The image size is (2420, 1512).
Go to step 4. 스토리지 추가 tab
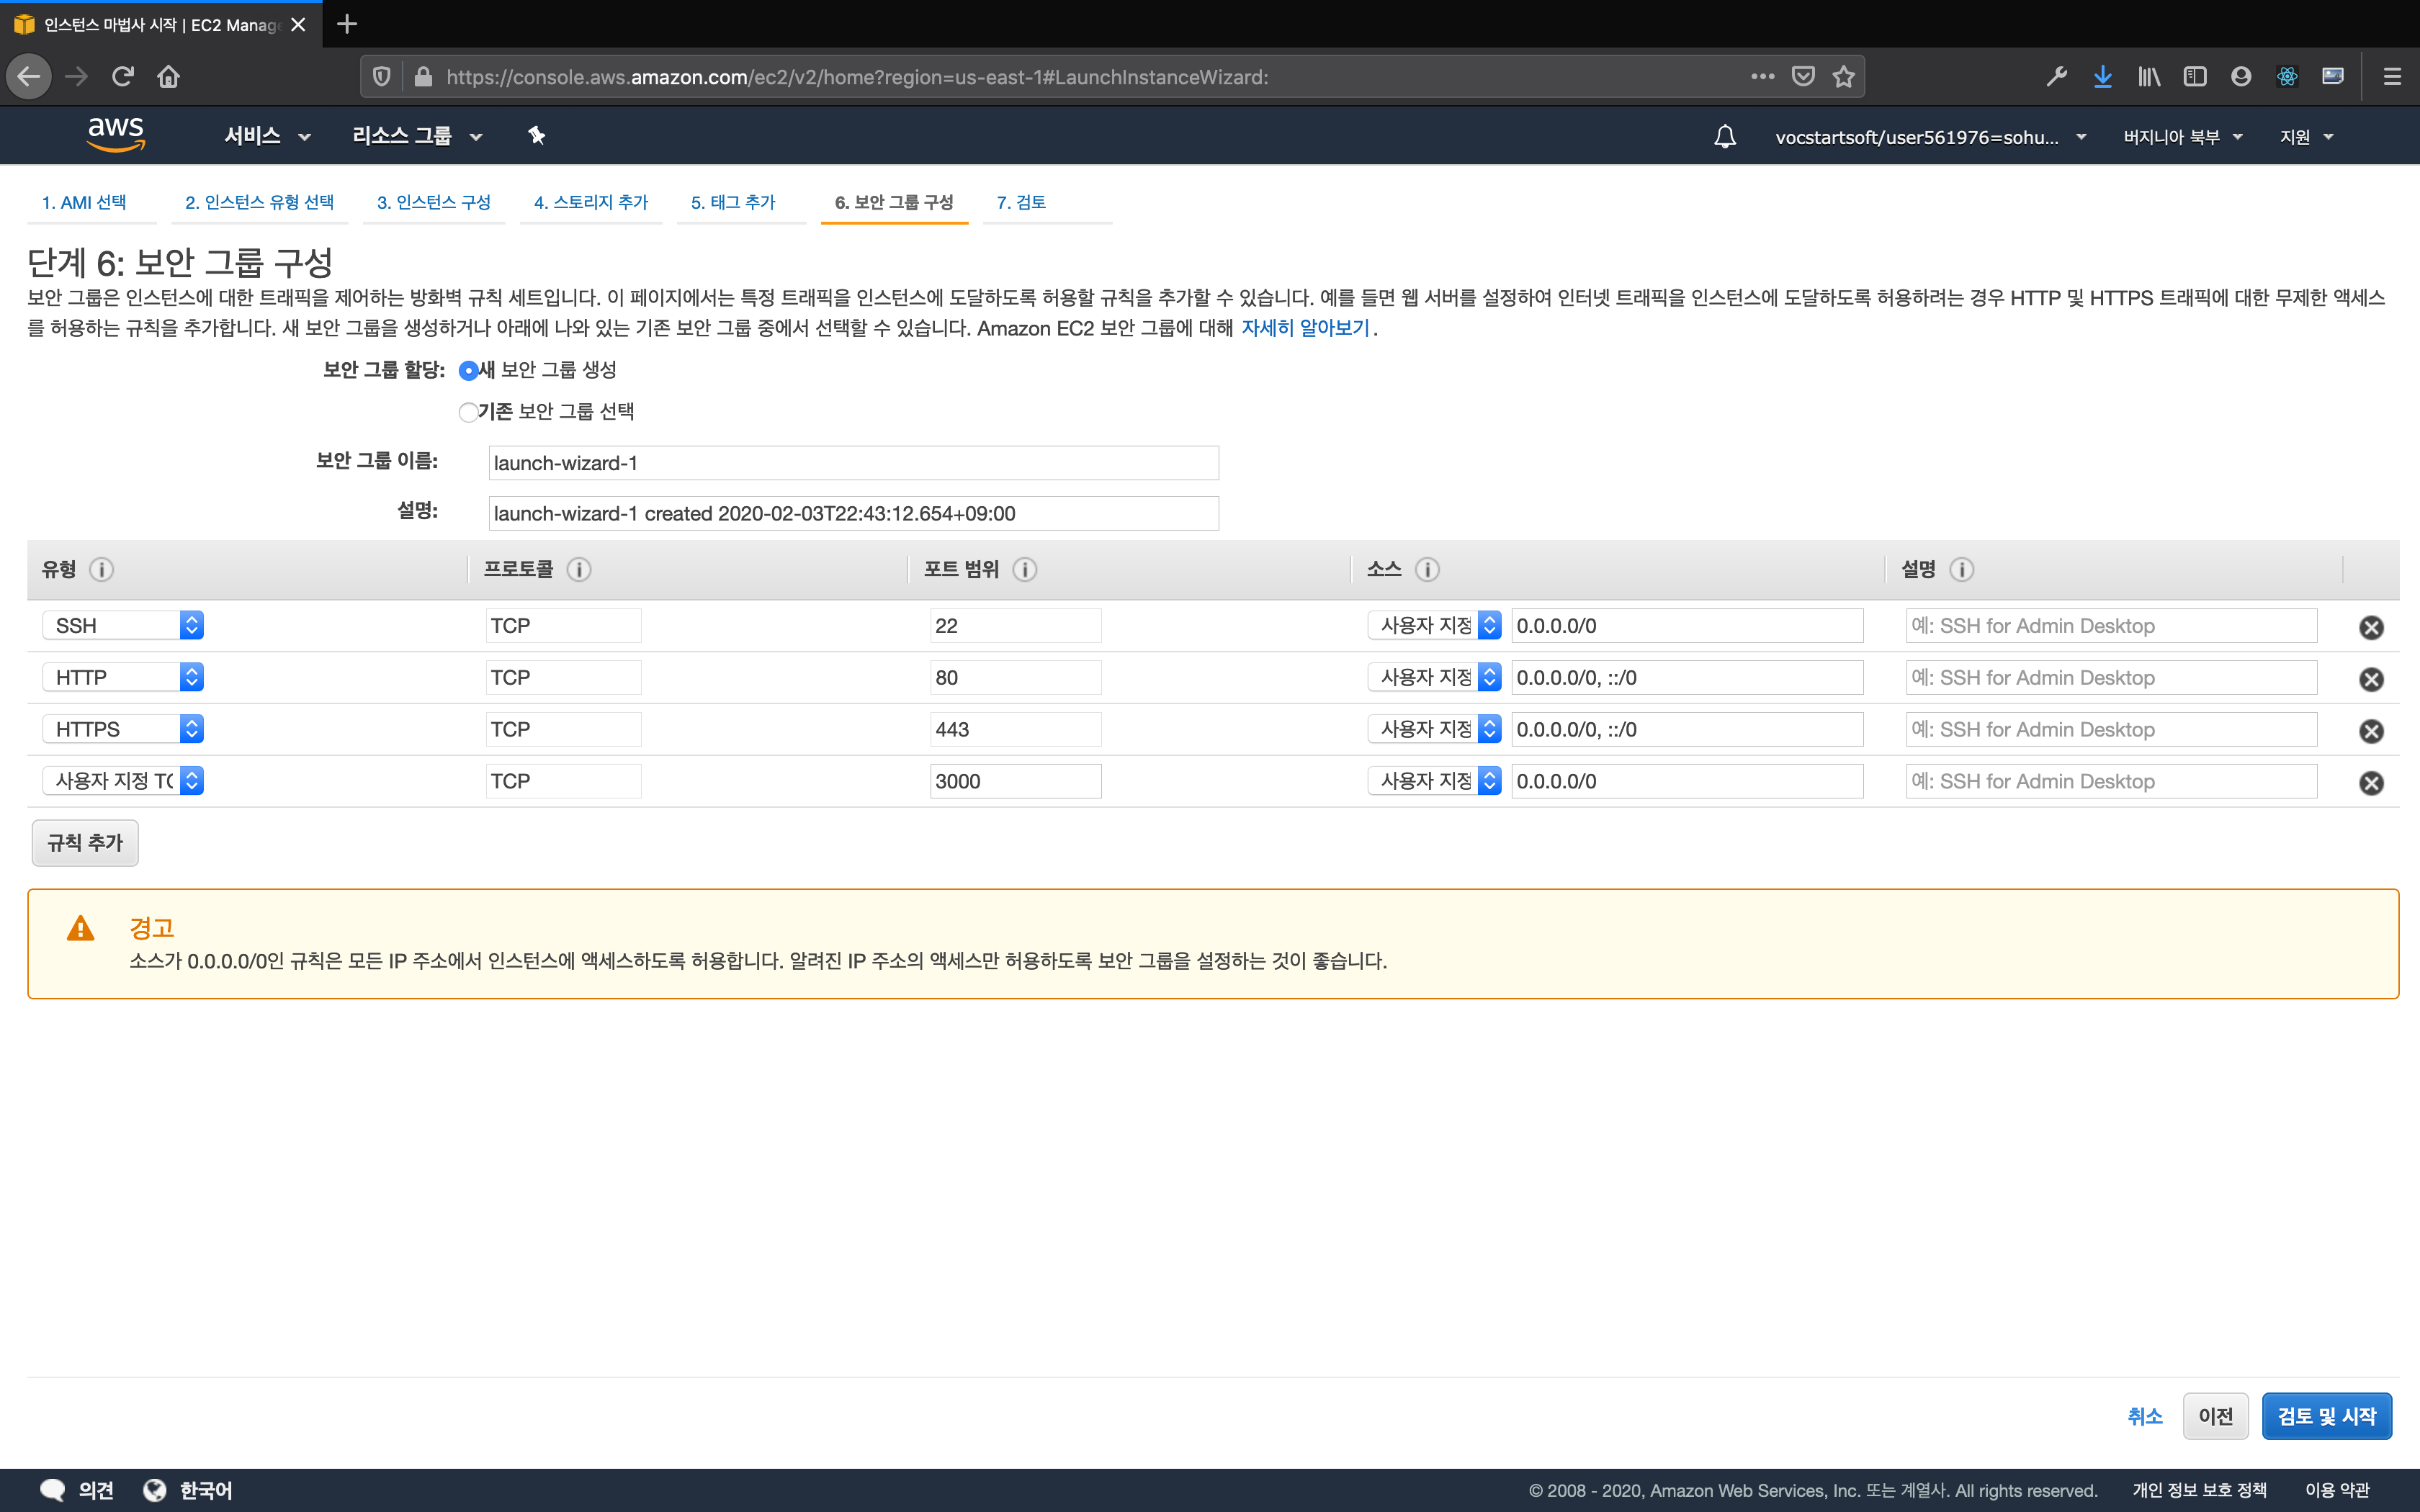(590, 202)
